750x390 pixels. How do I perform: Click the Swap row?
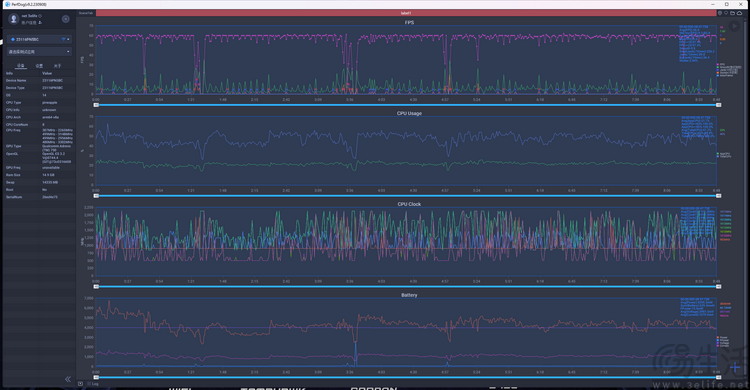coord(39,182)
